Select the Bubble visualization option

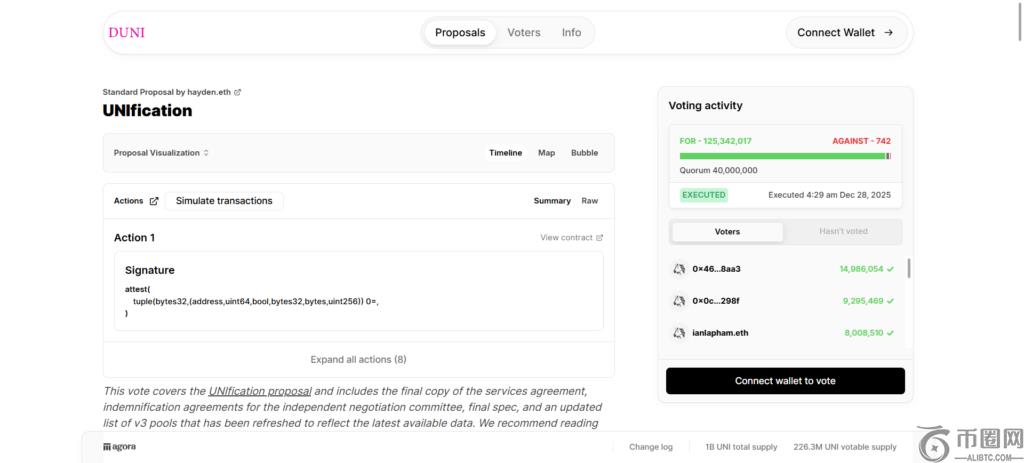coord(584,153)
